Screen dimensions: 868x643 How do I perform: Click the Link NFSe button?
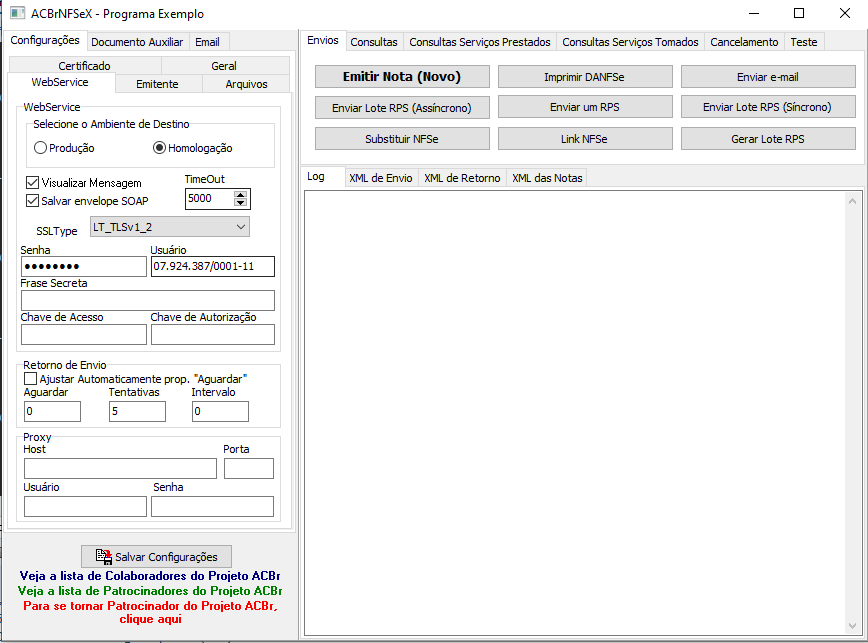click(585, 138)
